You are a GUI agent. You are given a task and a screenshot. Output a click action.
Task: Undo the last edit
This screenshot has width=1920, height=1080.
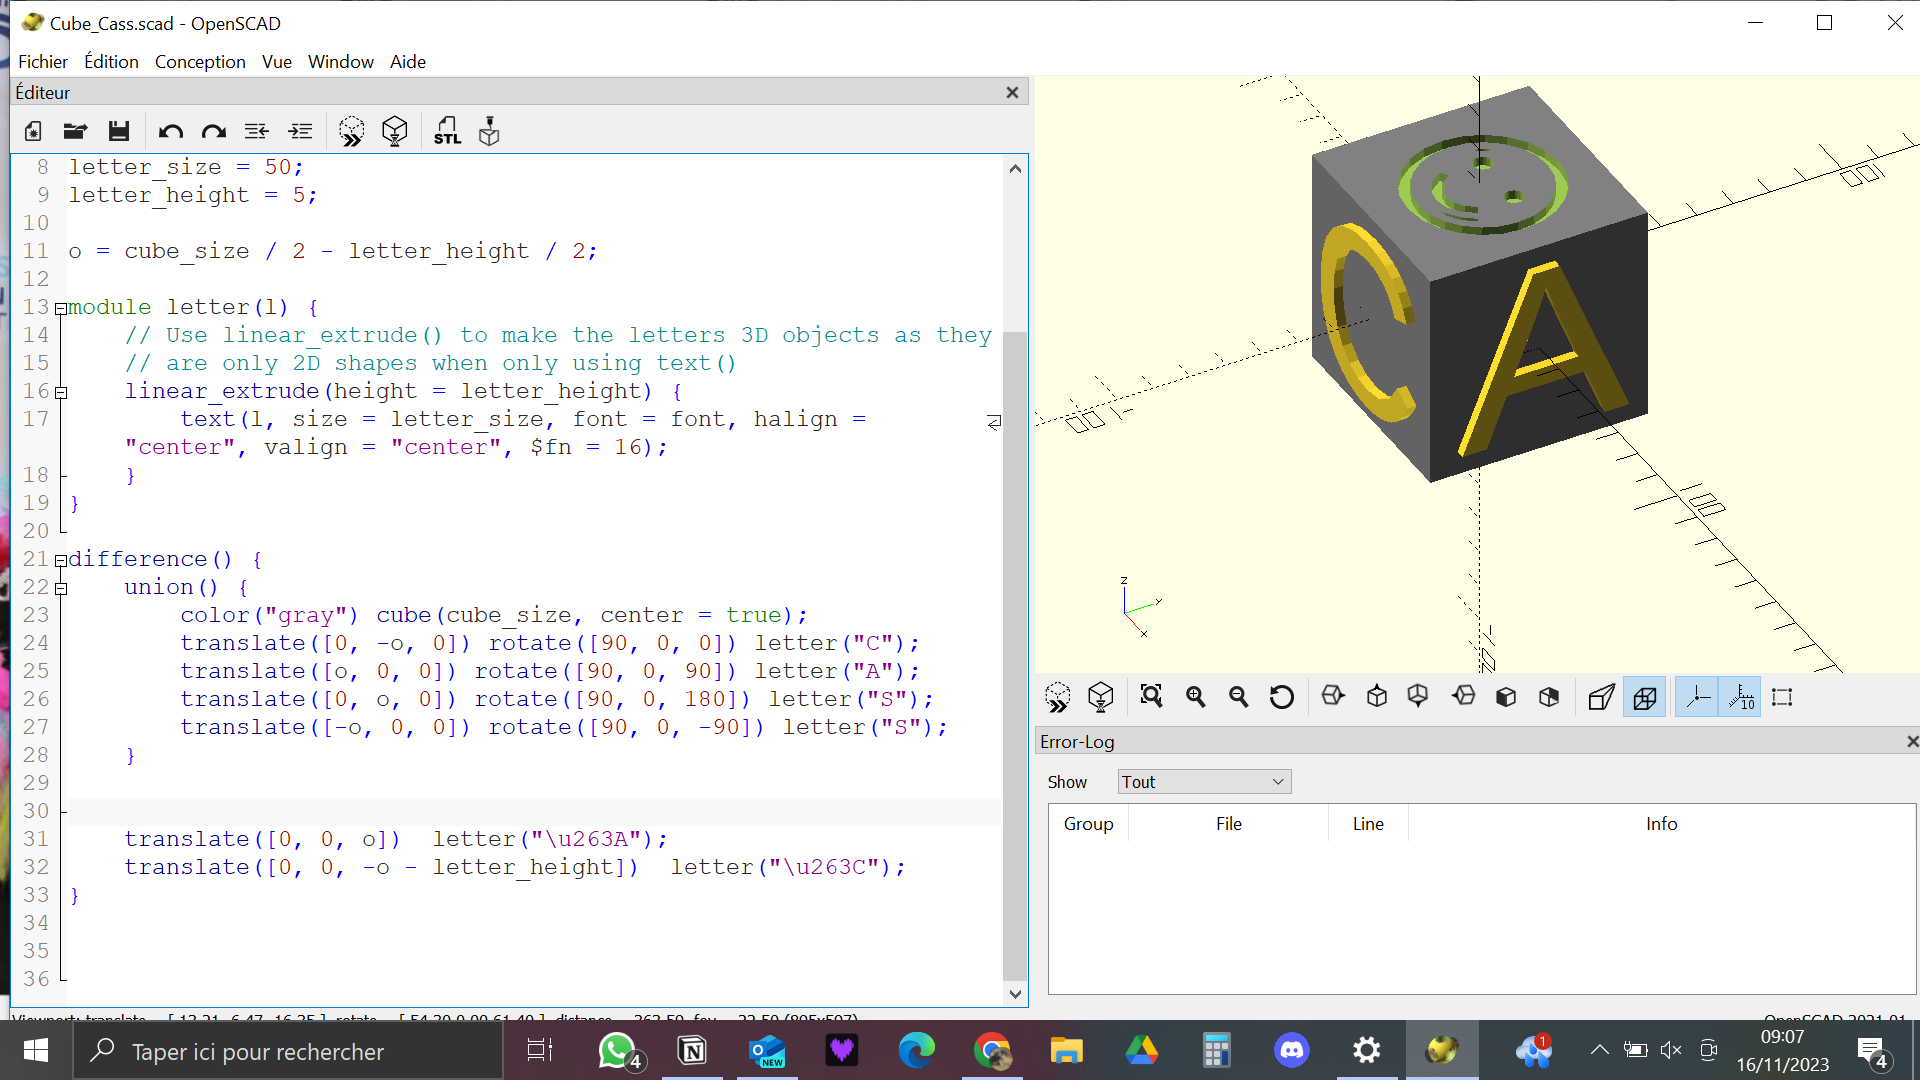point(171,131)
